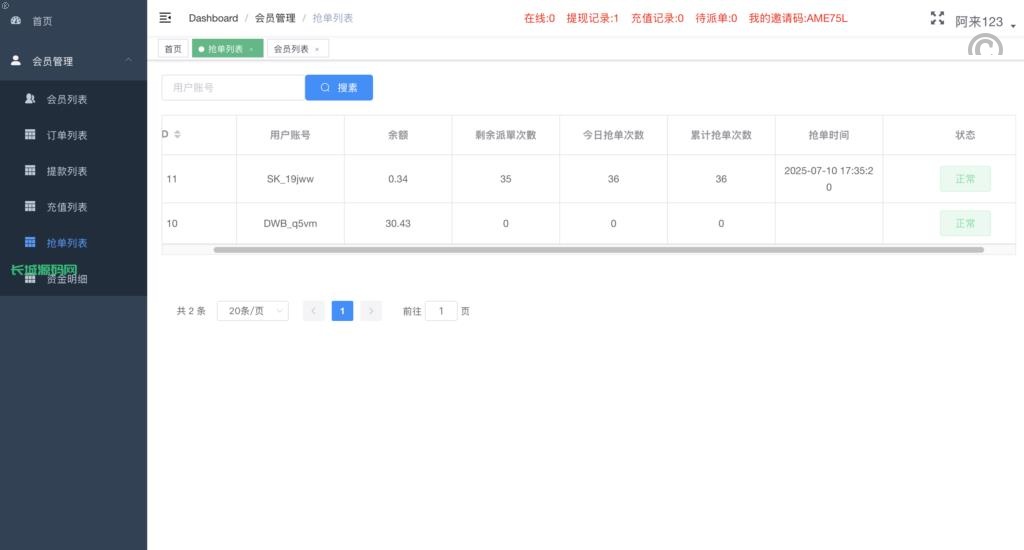
Task: Click the 抢单列表 grid icon
Action: pos(30,243)
